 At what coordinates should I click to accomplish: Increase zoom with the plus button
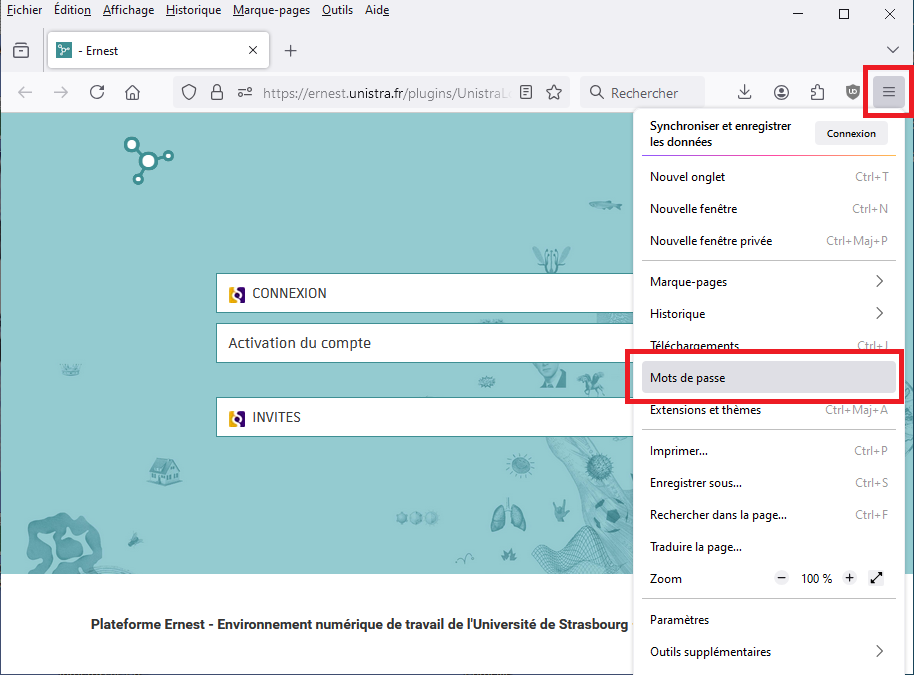click(x=849, y=578)
